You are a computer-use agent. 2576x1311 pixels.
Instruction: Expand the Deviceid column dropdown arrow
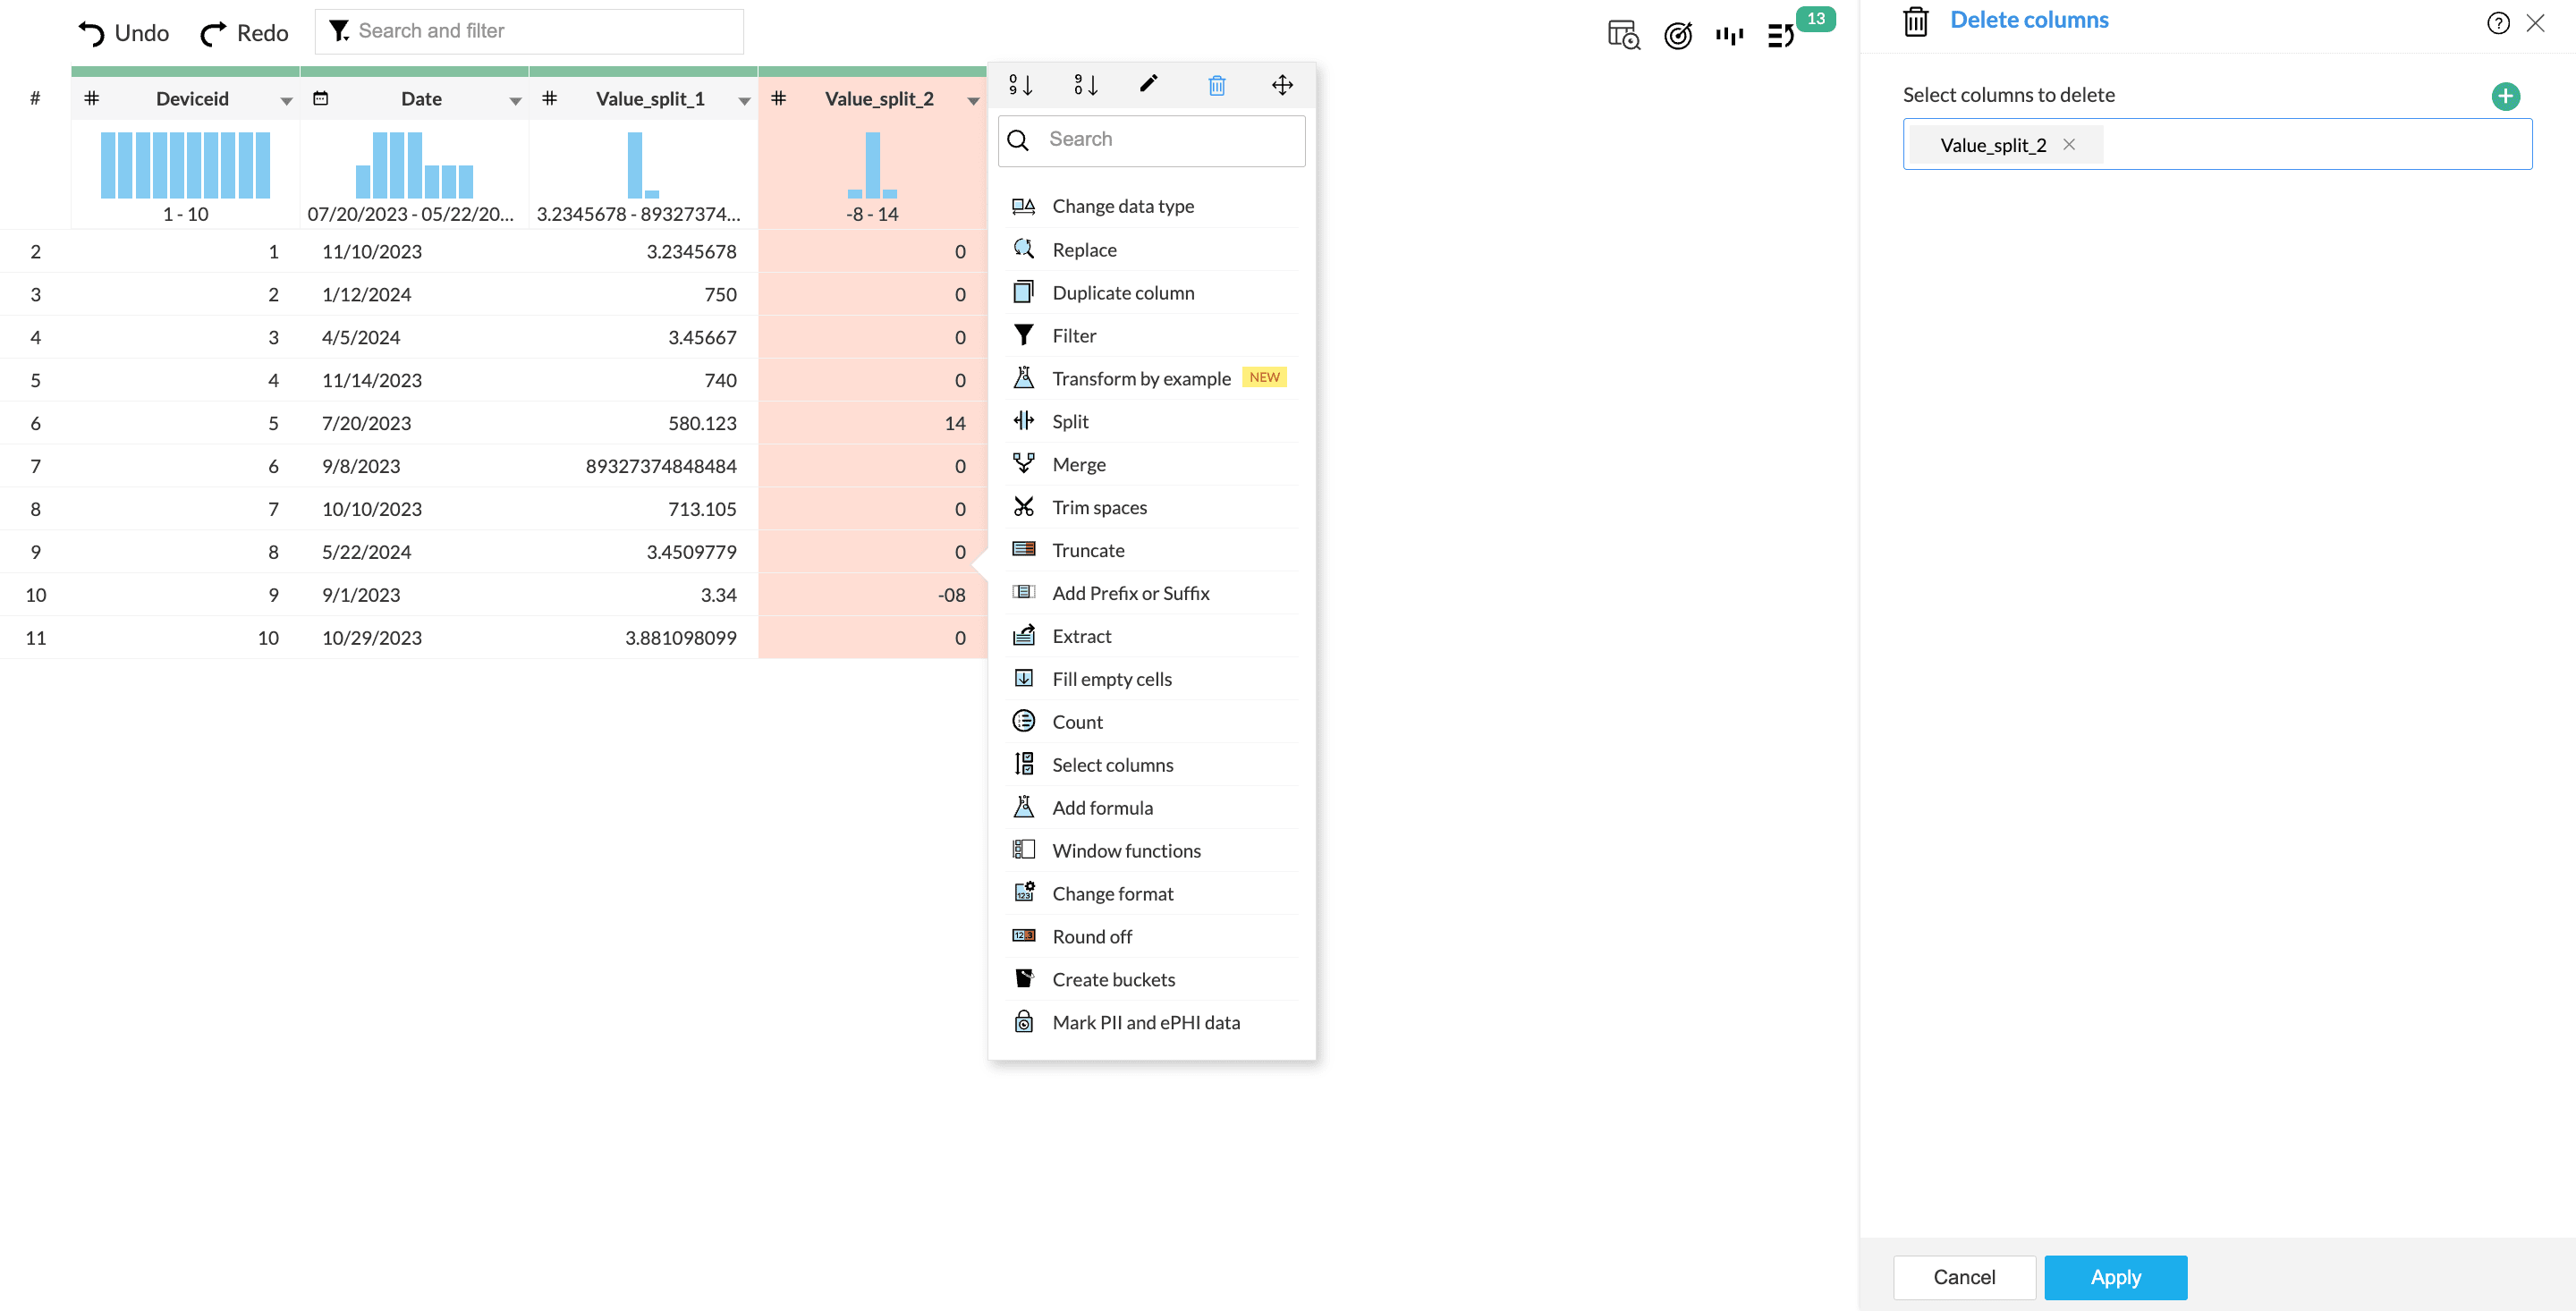(286, 100)
